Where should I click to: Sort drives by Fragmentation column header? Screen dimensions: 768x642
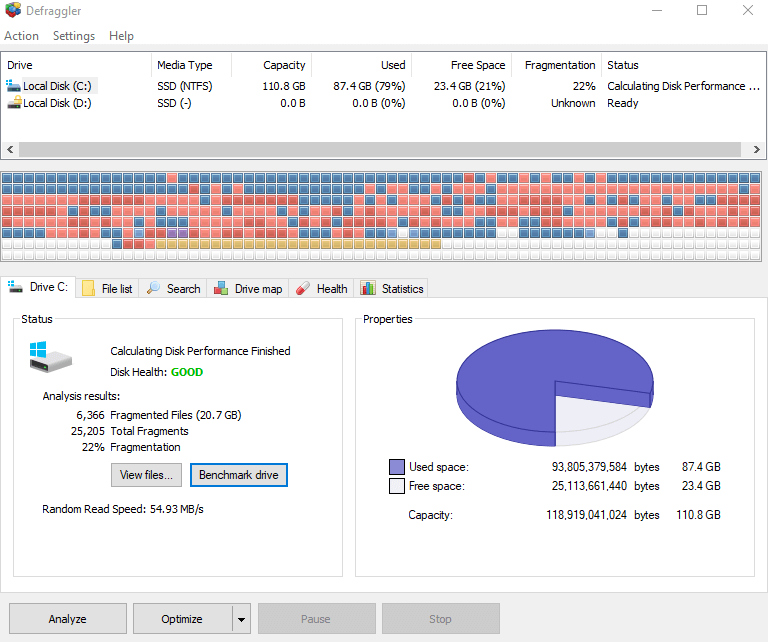coord(559,65)
